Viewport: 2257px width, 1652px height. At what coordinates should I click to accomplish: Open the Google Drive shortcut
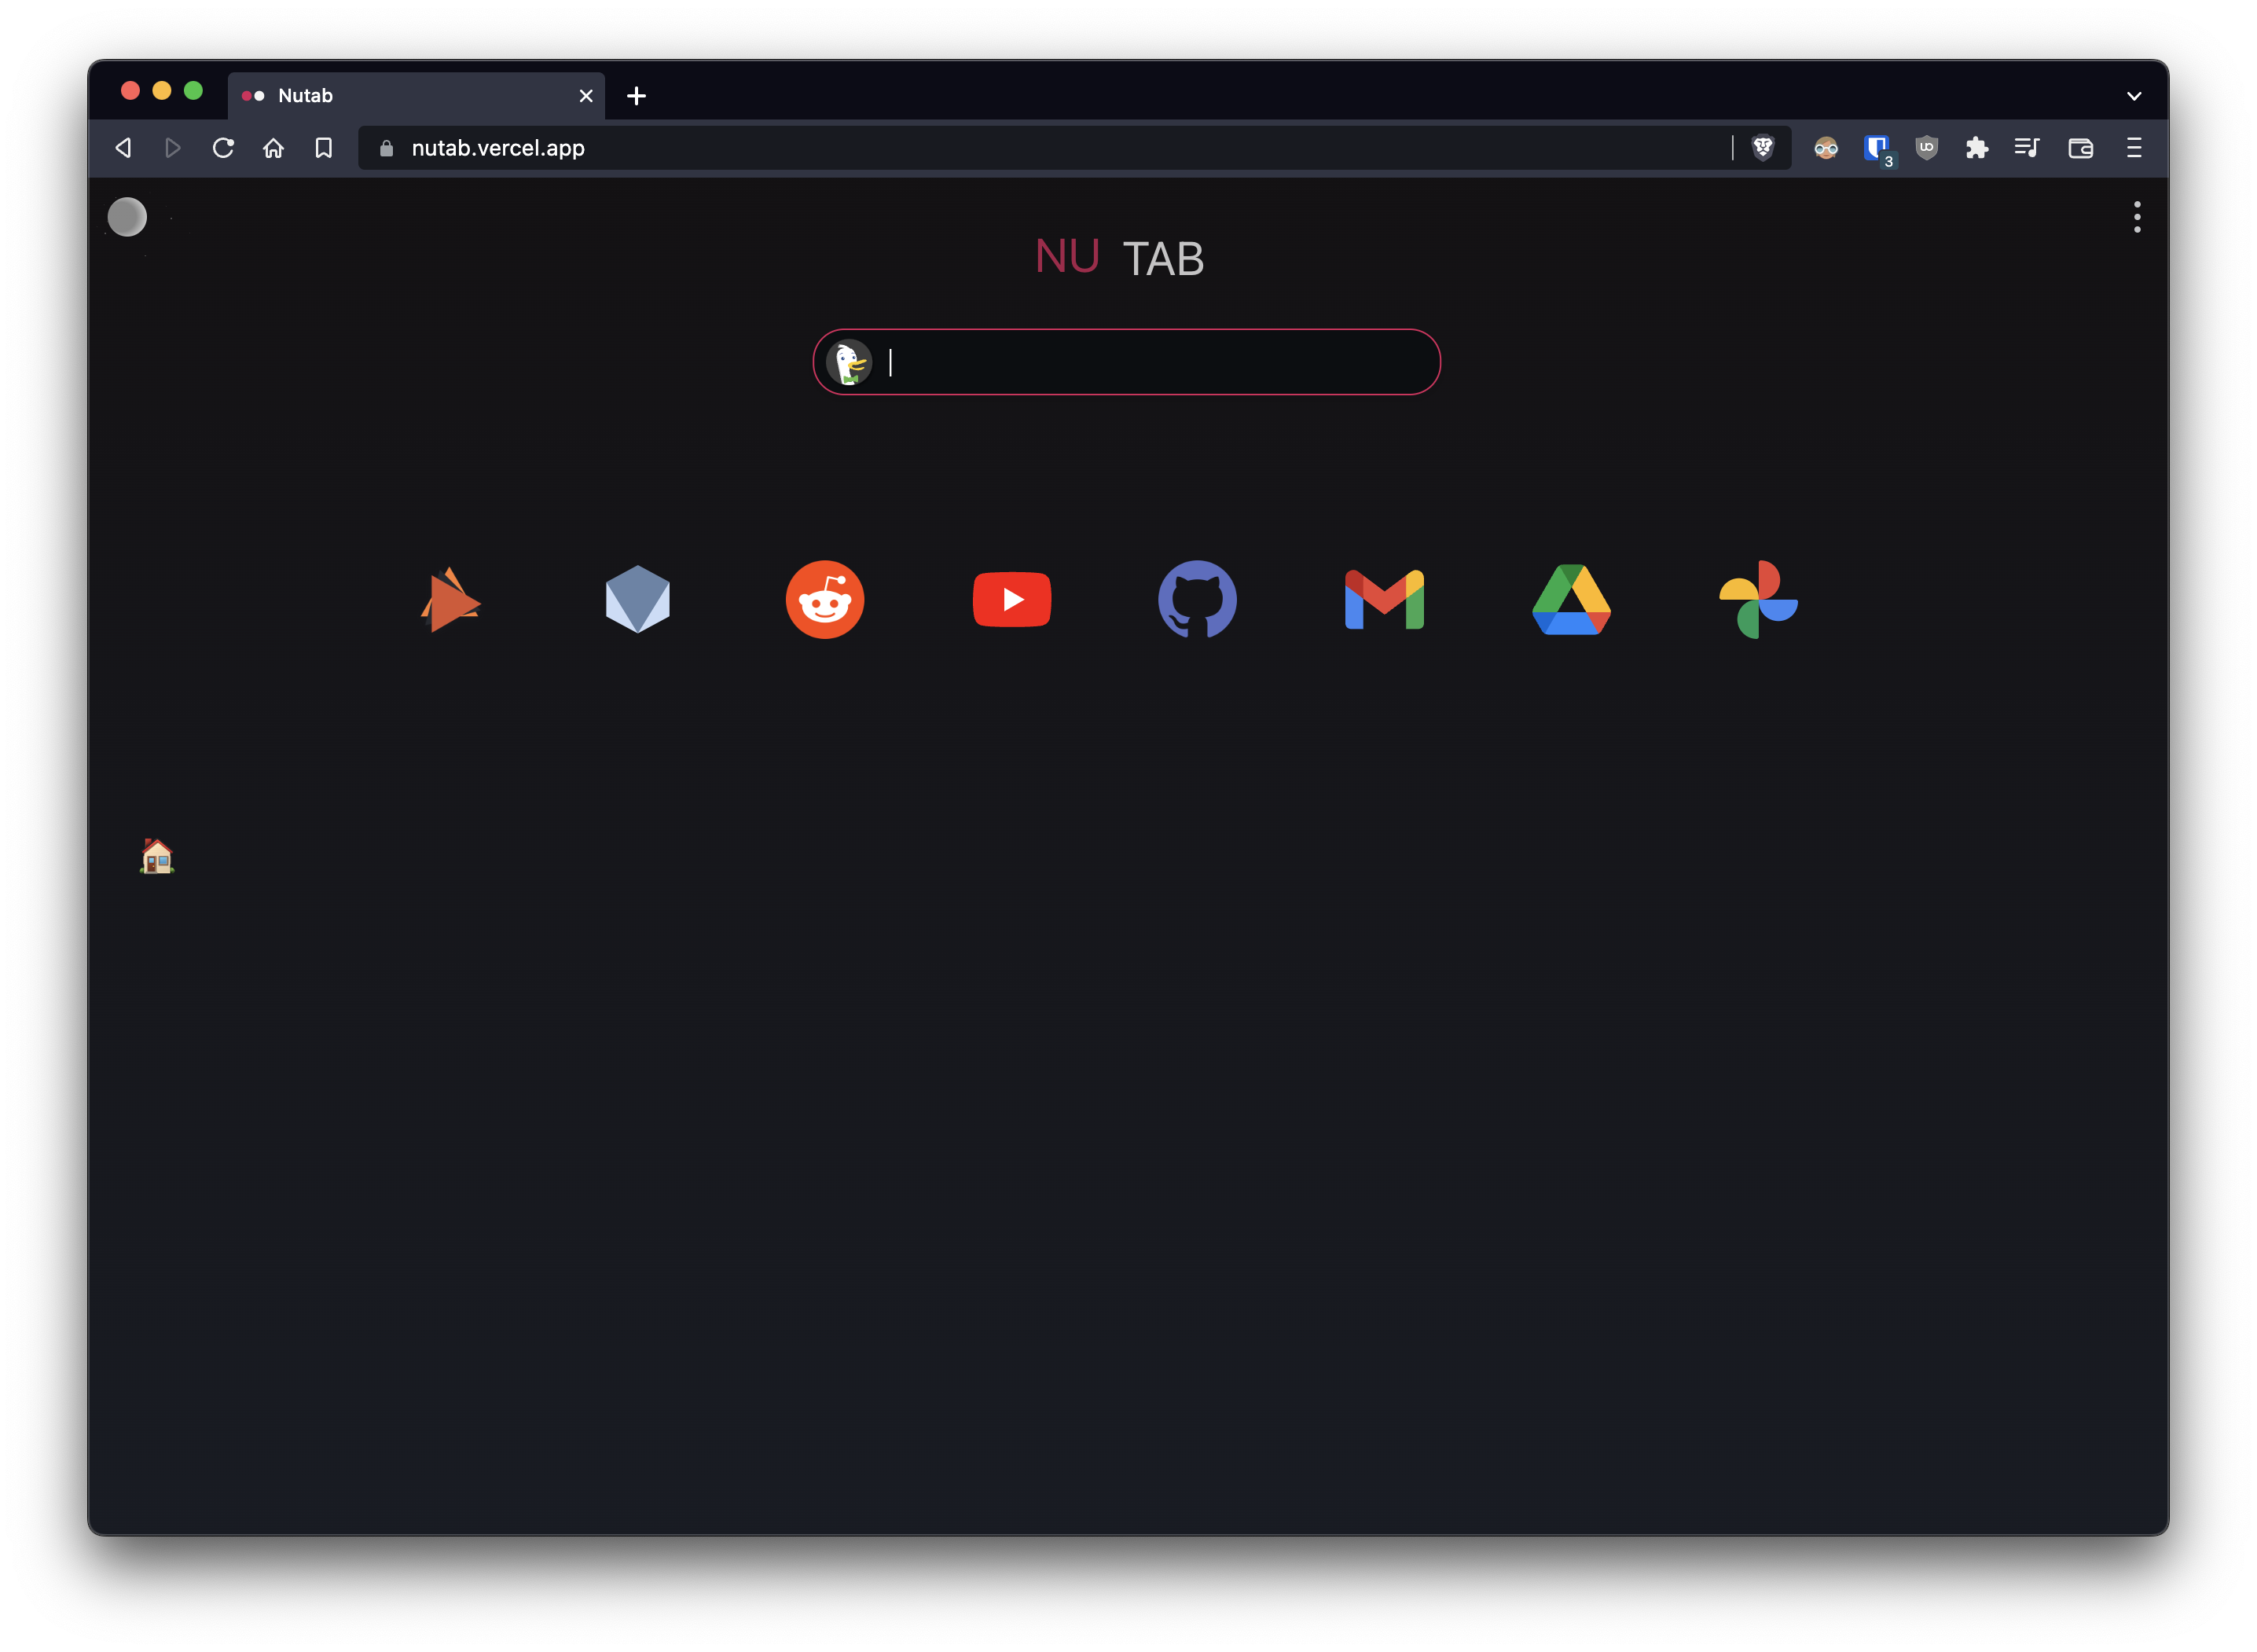click(1571, 600)
